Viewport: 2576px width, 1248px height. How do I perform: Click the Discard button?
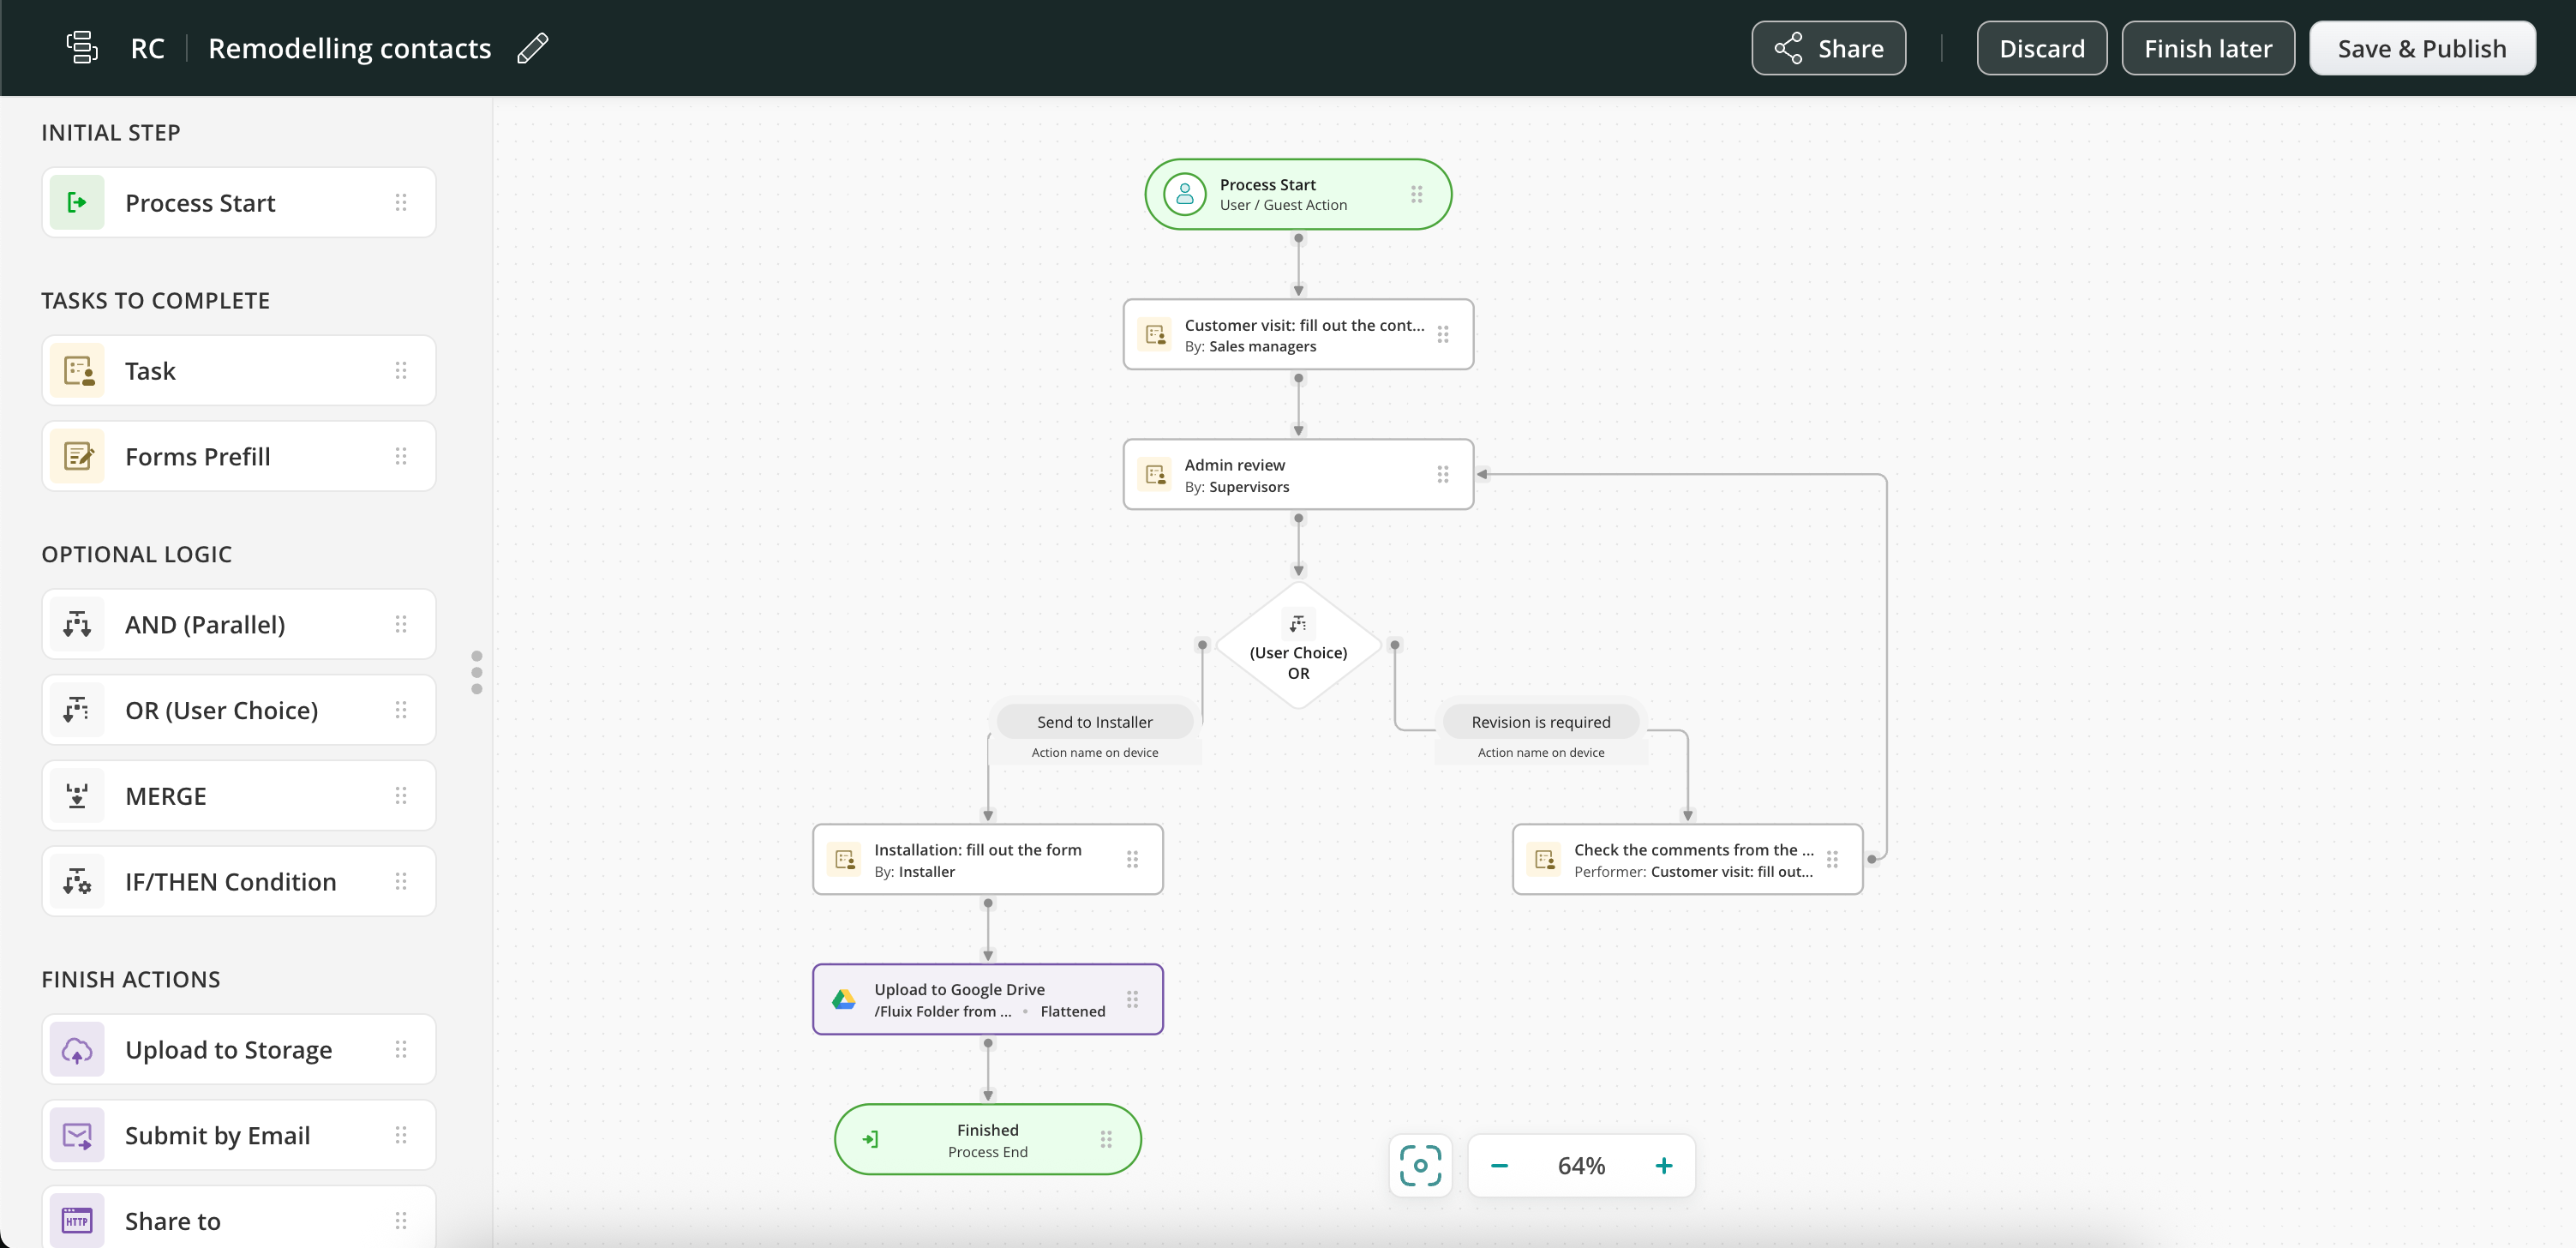pos(2041,48)
